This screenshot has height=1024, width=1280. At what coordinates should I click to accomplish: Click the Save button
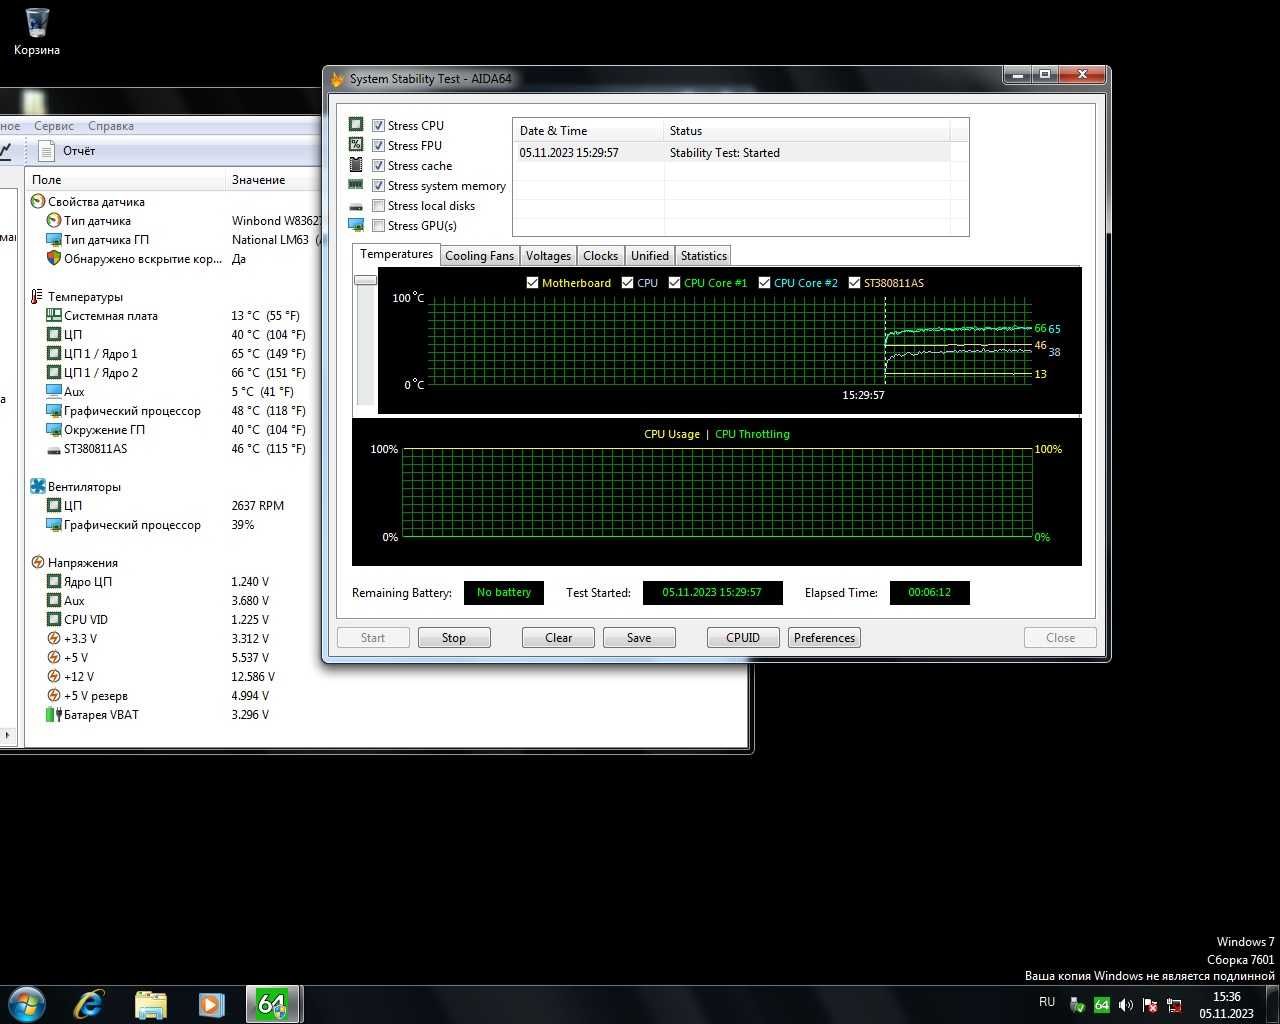[x=639, y=638]
